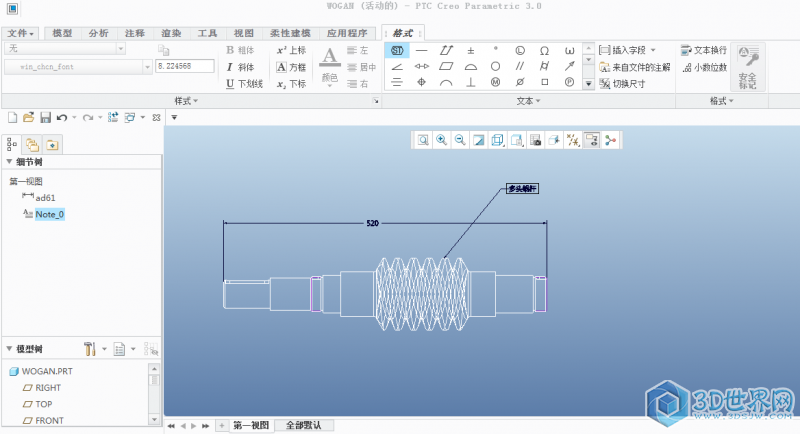
Task: Click the Save icon in quick access toolbar
Action: pos(44,117)
